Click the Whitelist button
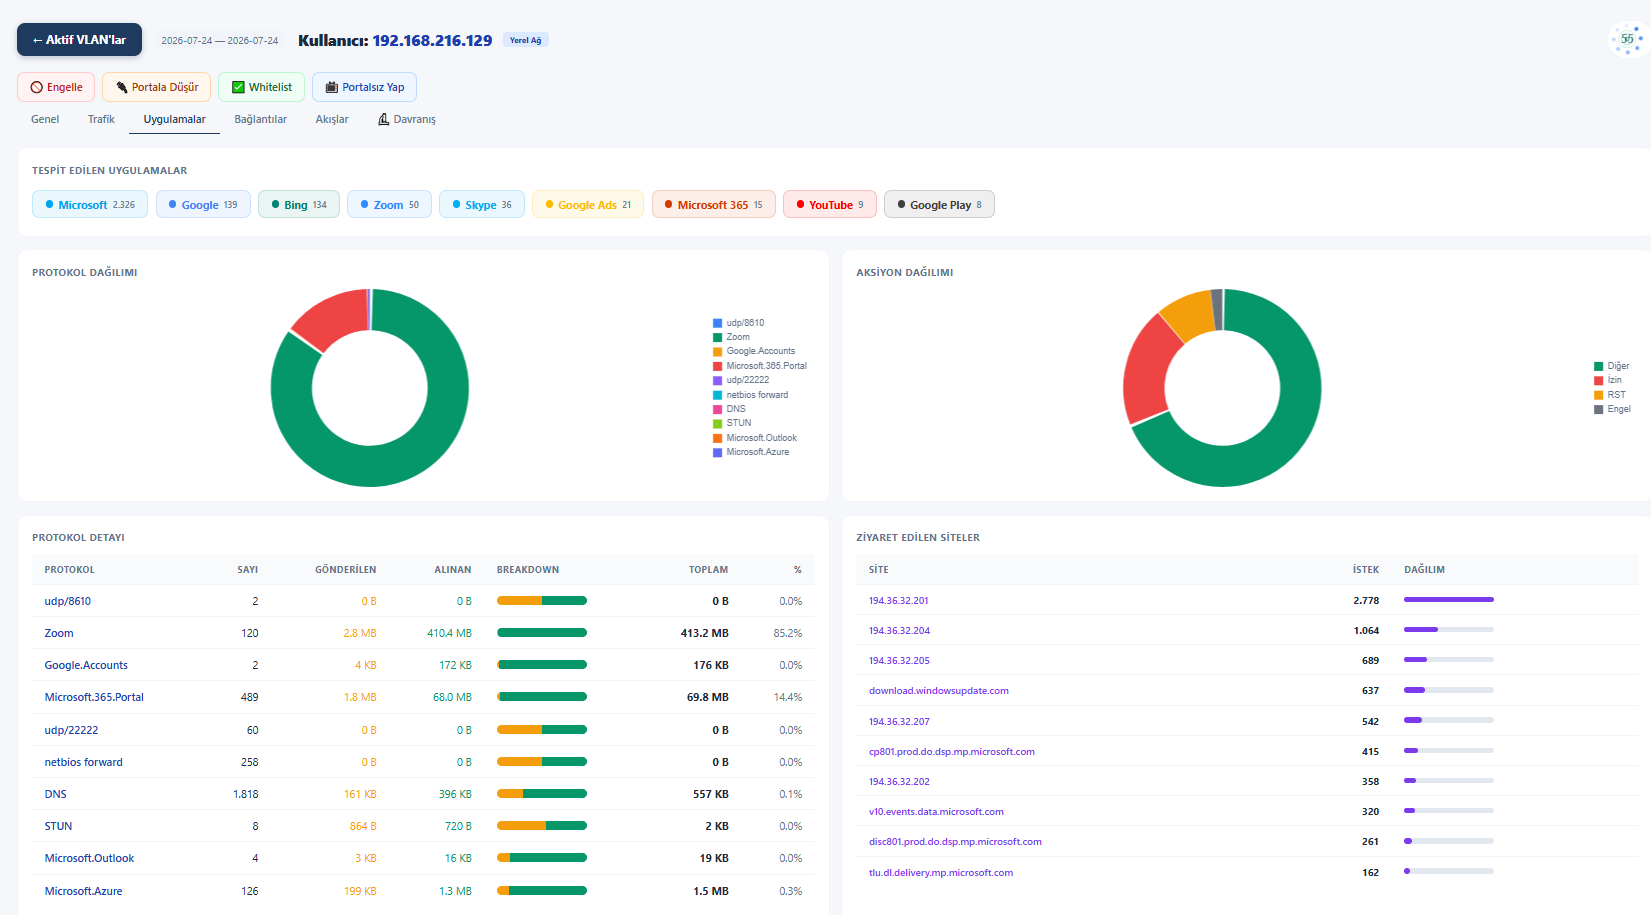This screenshot has height=915, width=1651. (261, 87)
